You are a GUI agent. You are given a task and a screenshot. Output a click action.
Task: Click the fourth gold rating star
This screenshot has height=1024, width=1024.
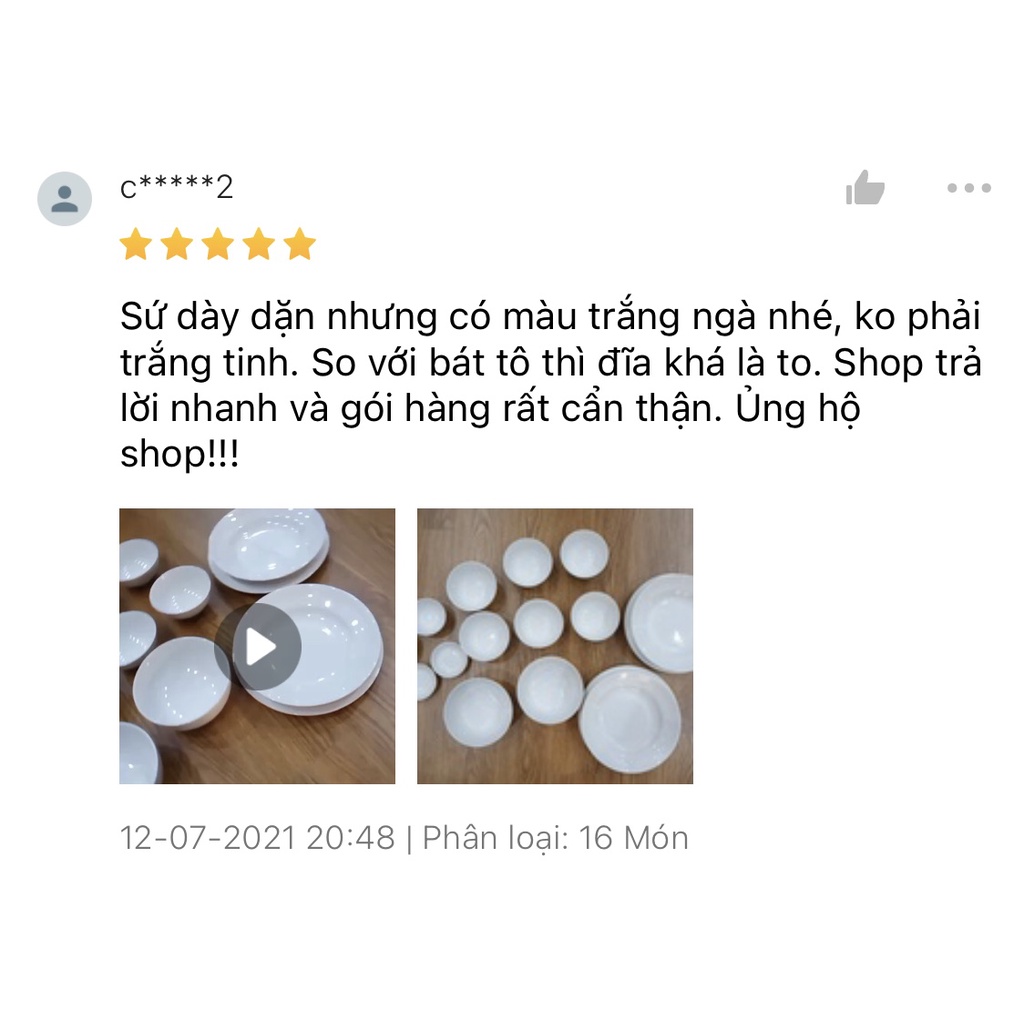[259, 244]
